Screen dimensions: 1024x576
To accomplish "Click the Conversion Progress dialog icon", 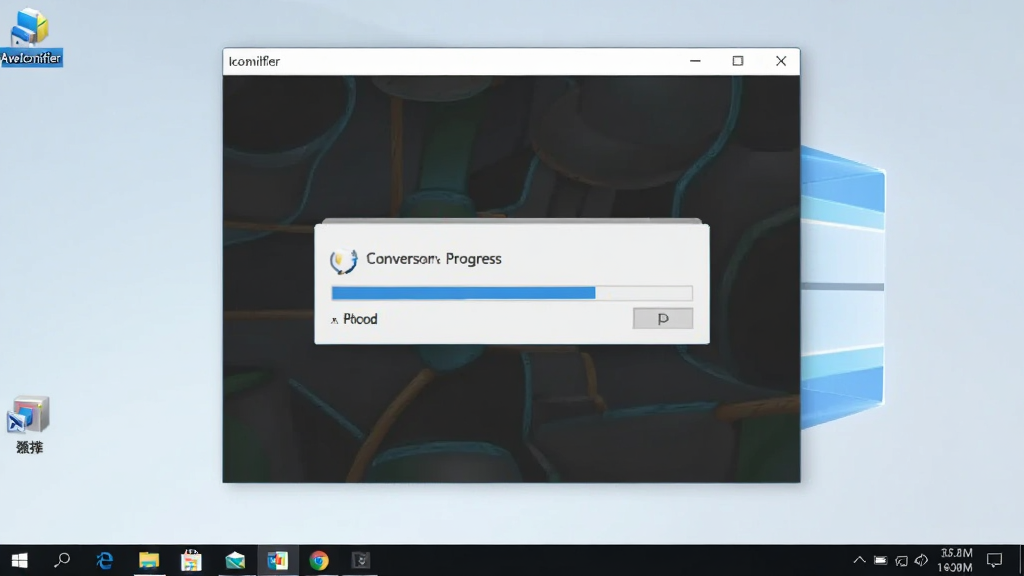I will 344,260.
